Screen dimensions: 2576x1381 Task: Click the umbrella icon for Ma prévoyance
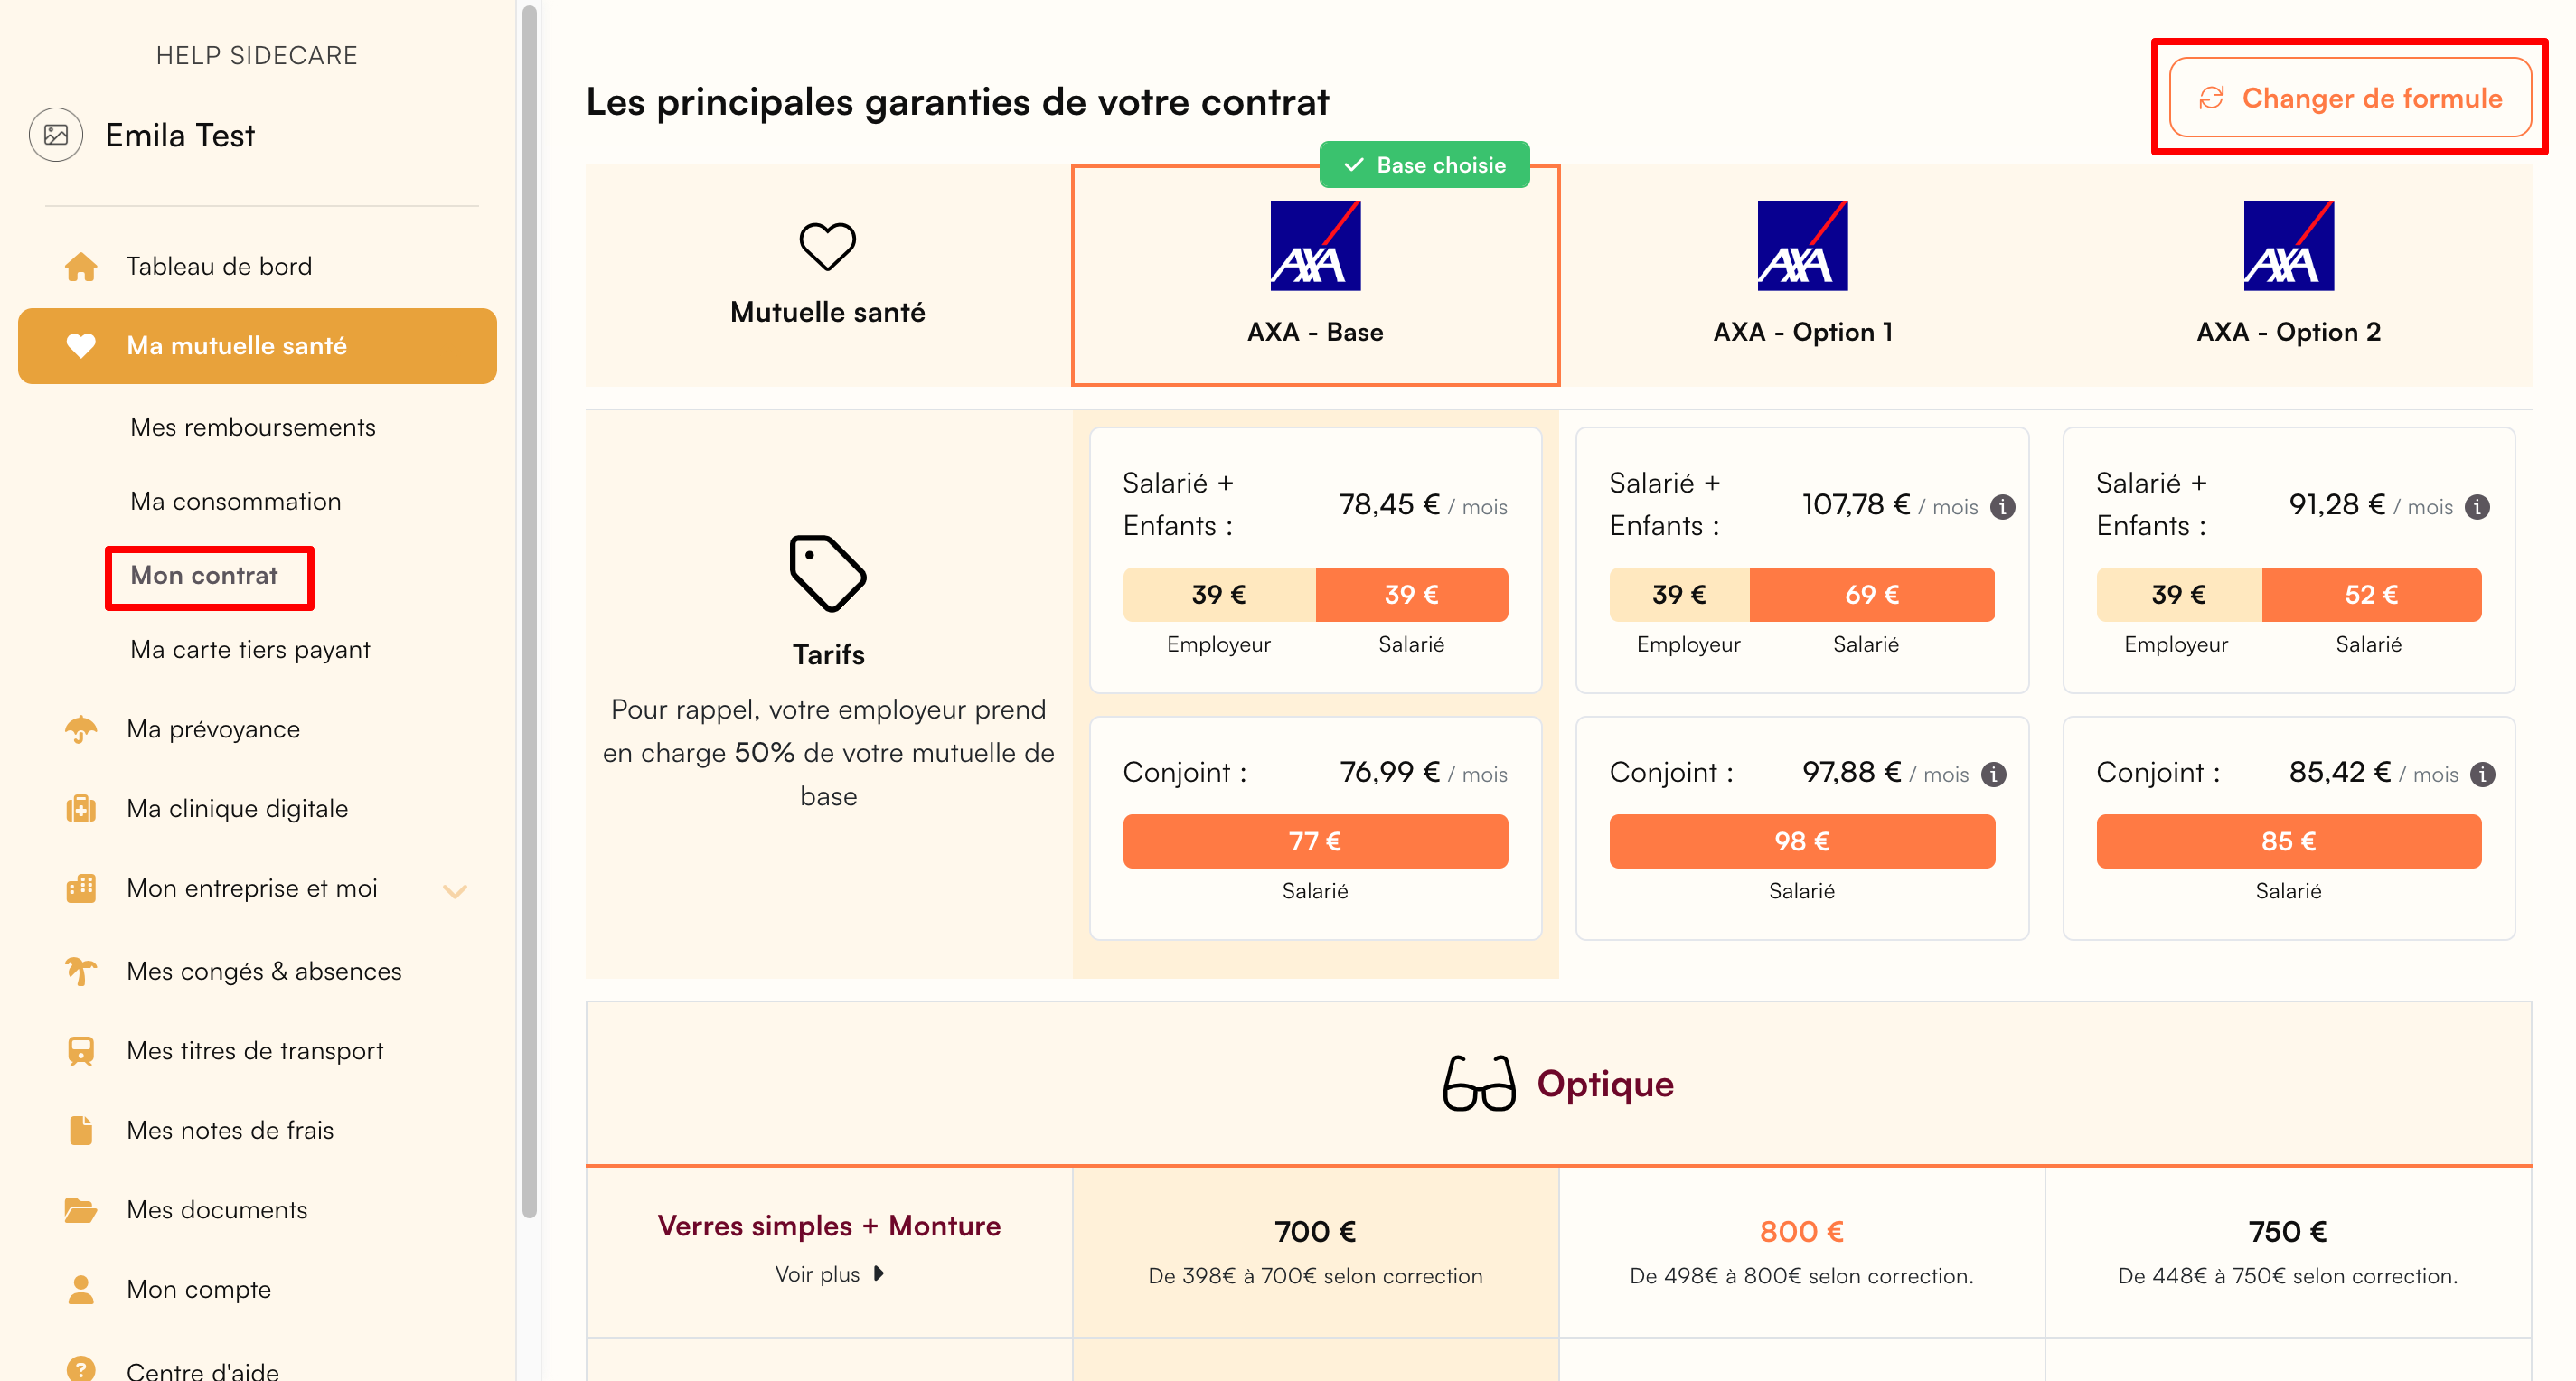coord(81,730)
